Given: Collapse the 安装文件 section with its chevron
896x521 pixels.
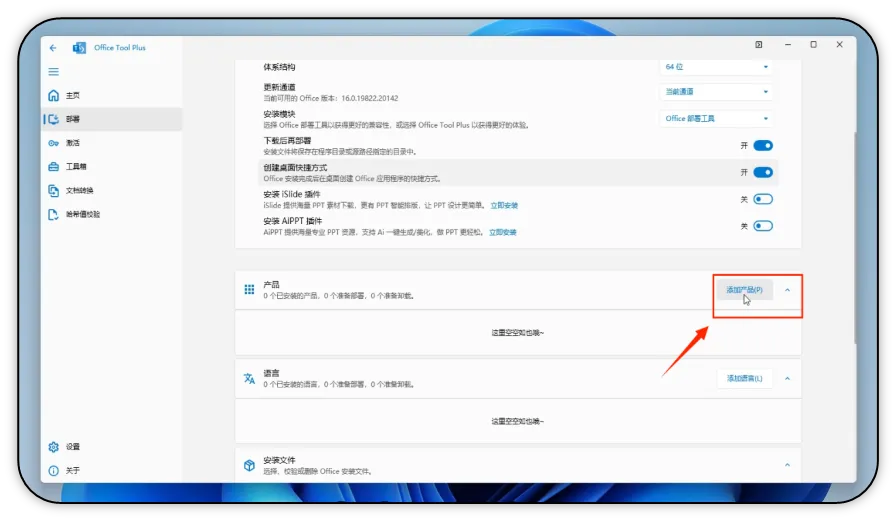Looking at the screenshot, I should point(787,465).
